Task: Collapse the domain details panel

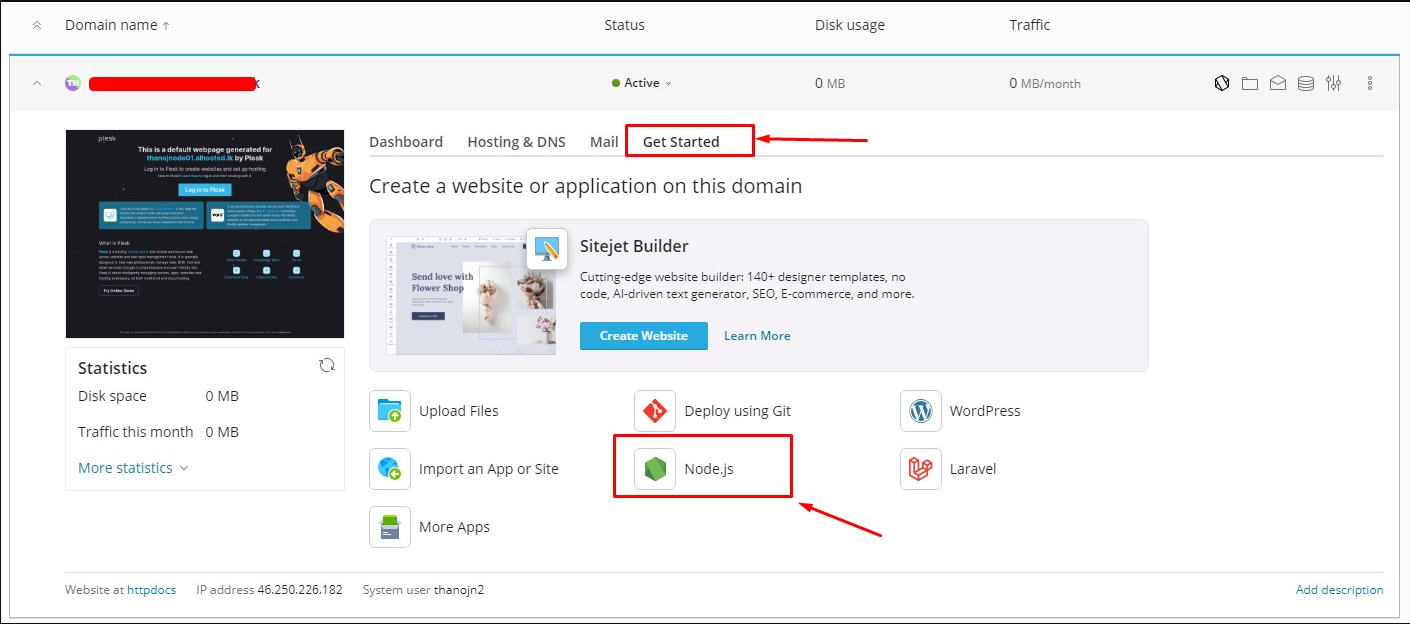Action: click(36, 83)
